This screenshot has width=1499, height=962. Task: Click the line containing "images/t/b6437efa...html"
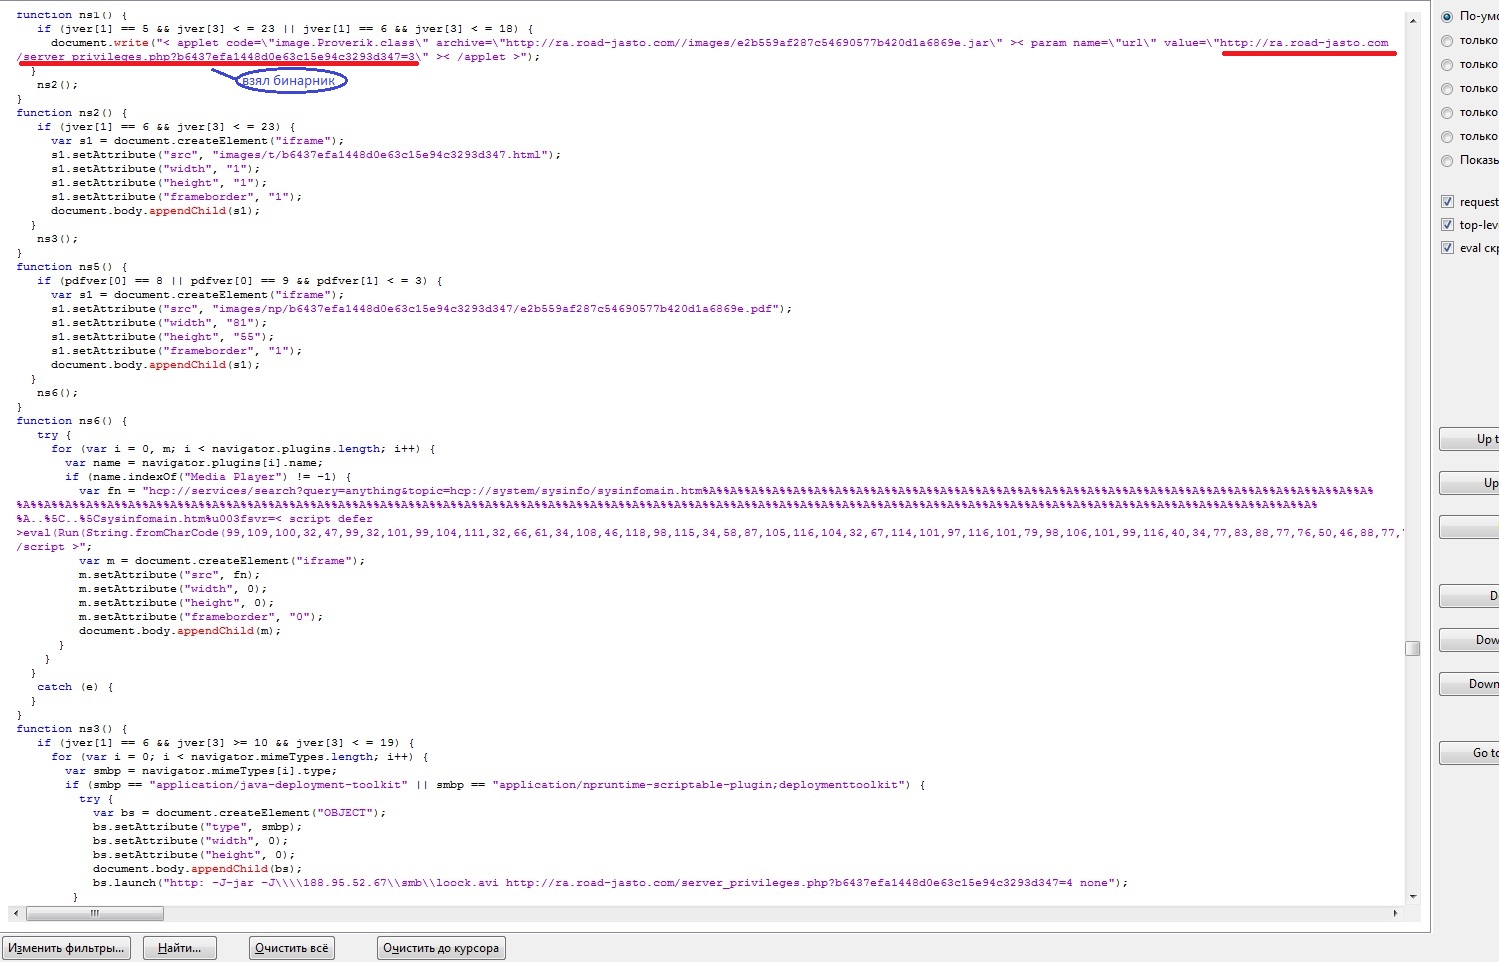pos(306,155)
